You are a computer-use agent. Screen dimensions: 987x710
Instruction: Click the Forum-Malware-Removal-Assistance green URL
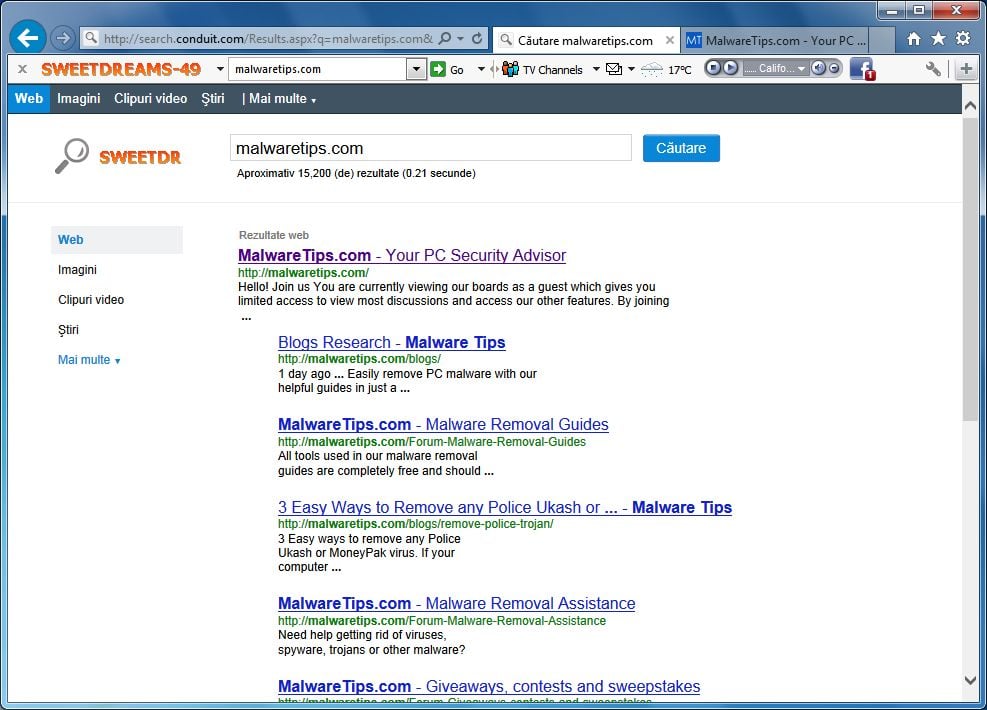coord(442,621)
